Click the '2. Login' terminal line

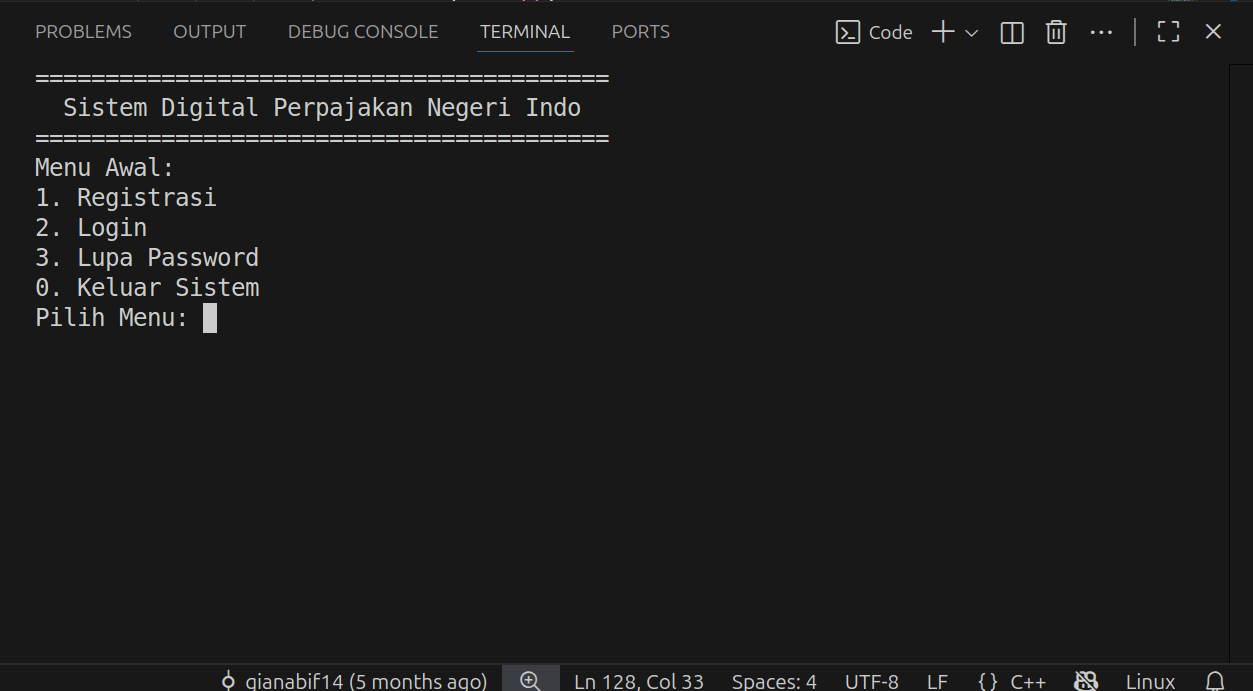tap(91, 228)
